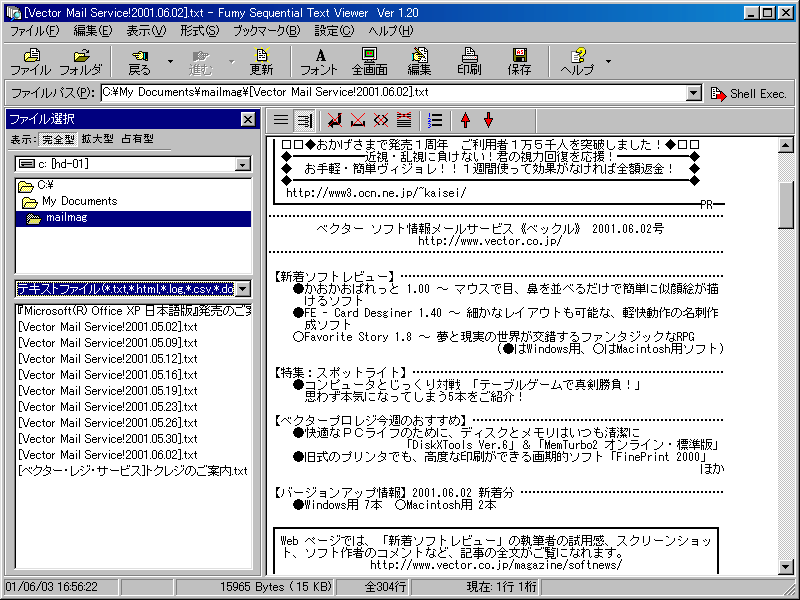Click the red down arrow icon
Image resolution: width=800 pixels, height=600 pixels.
click(488, 120)
